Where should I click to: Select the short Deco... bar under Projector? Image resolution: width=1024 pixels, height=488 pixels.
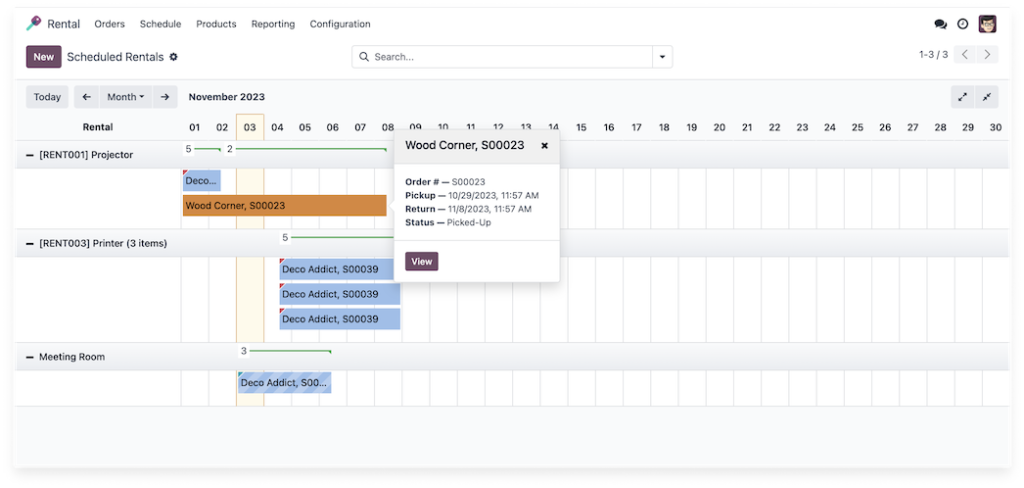point(202,180)
